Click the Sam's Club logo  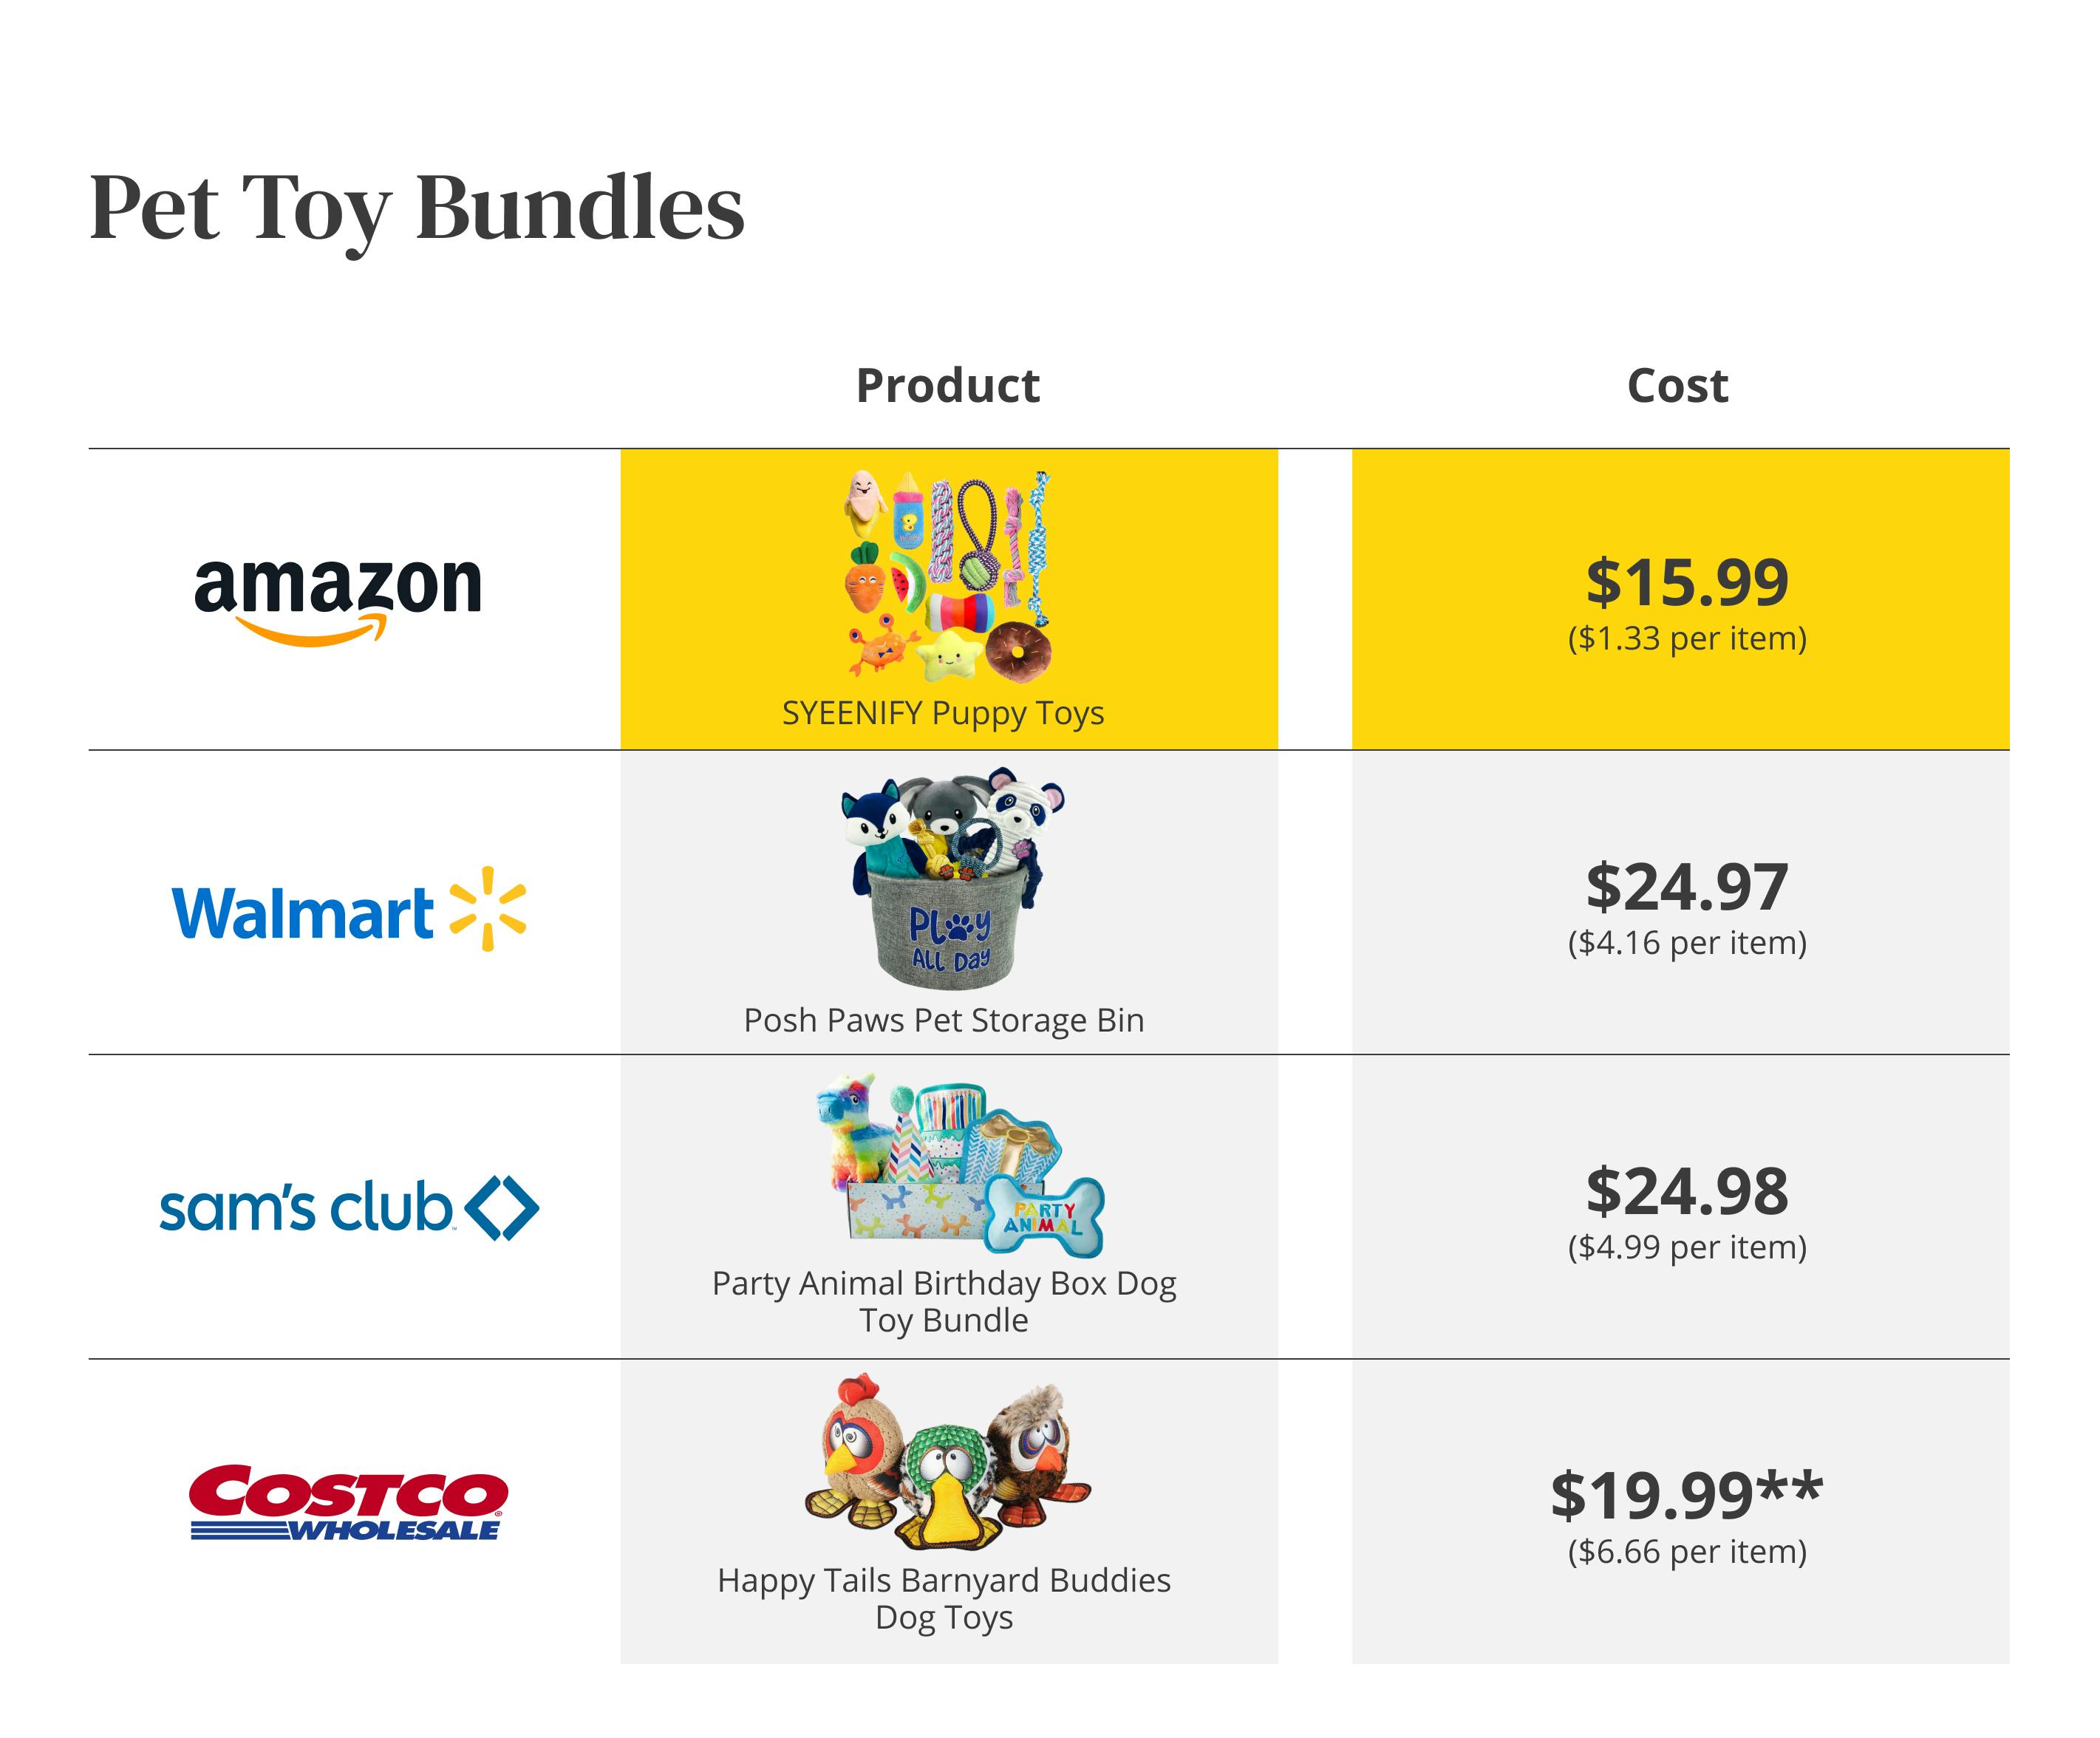(348, 1208)
